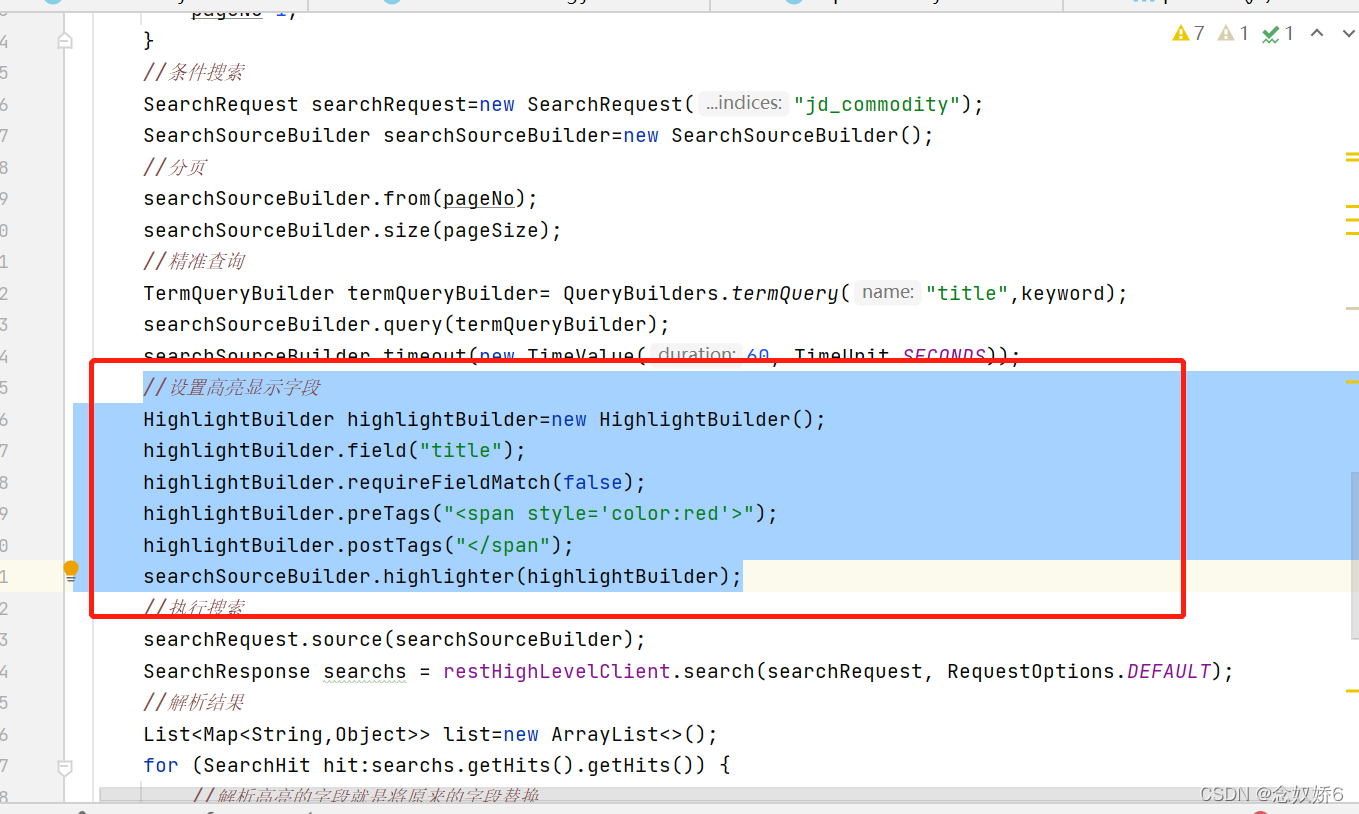The width and height of the screenshot is (1359, 814).
Task: Click the //分页 comment line
Action: [175, 167]
